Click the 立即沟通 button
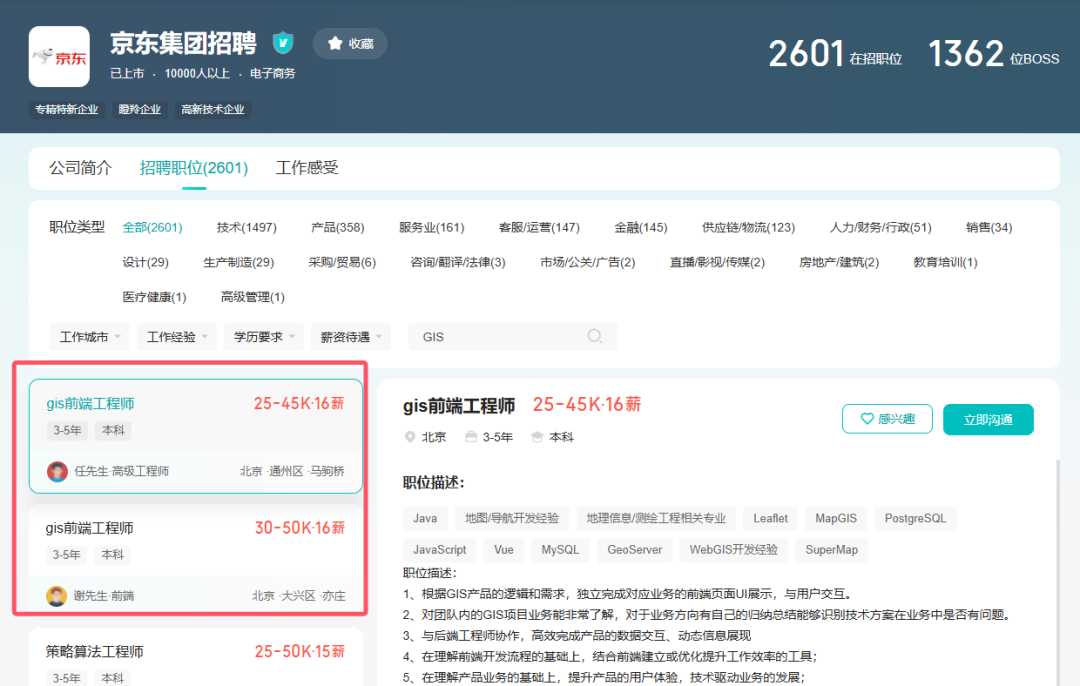This screenshot has width=1080, height=686. [988, 419]
